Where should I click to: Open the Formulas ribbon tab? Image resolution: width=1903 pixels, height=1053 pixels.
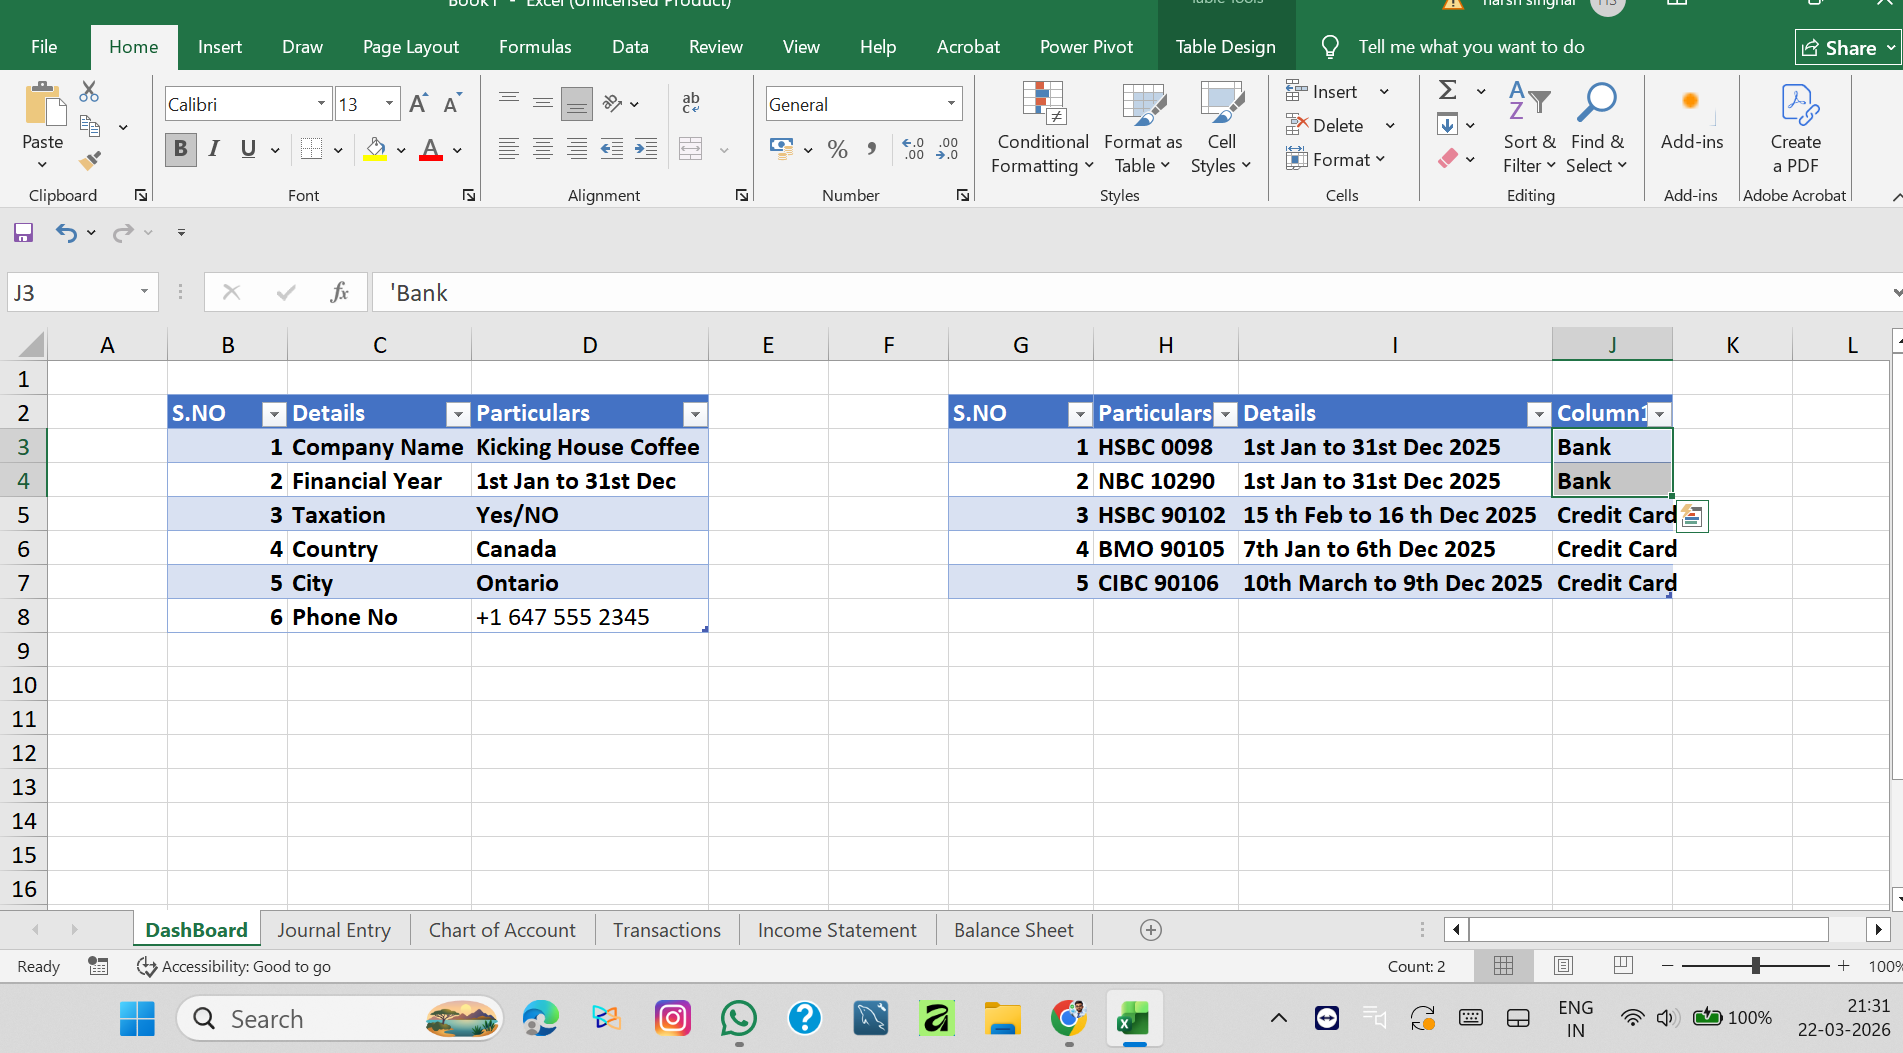[x=535, y=47]
